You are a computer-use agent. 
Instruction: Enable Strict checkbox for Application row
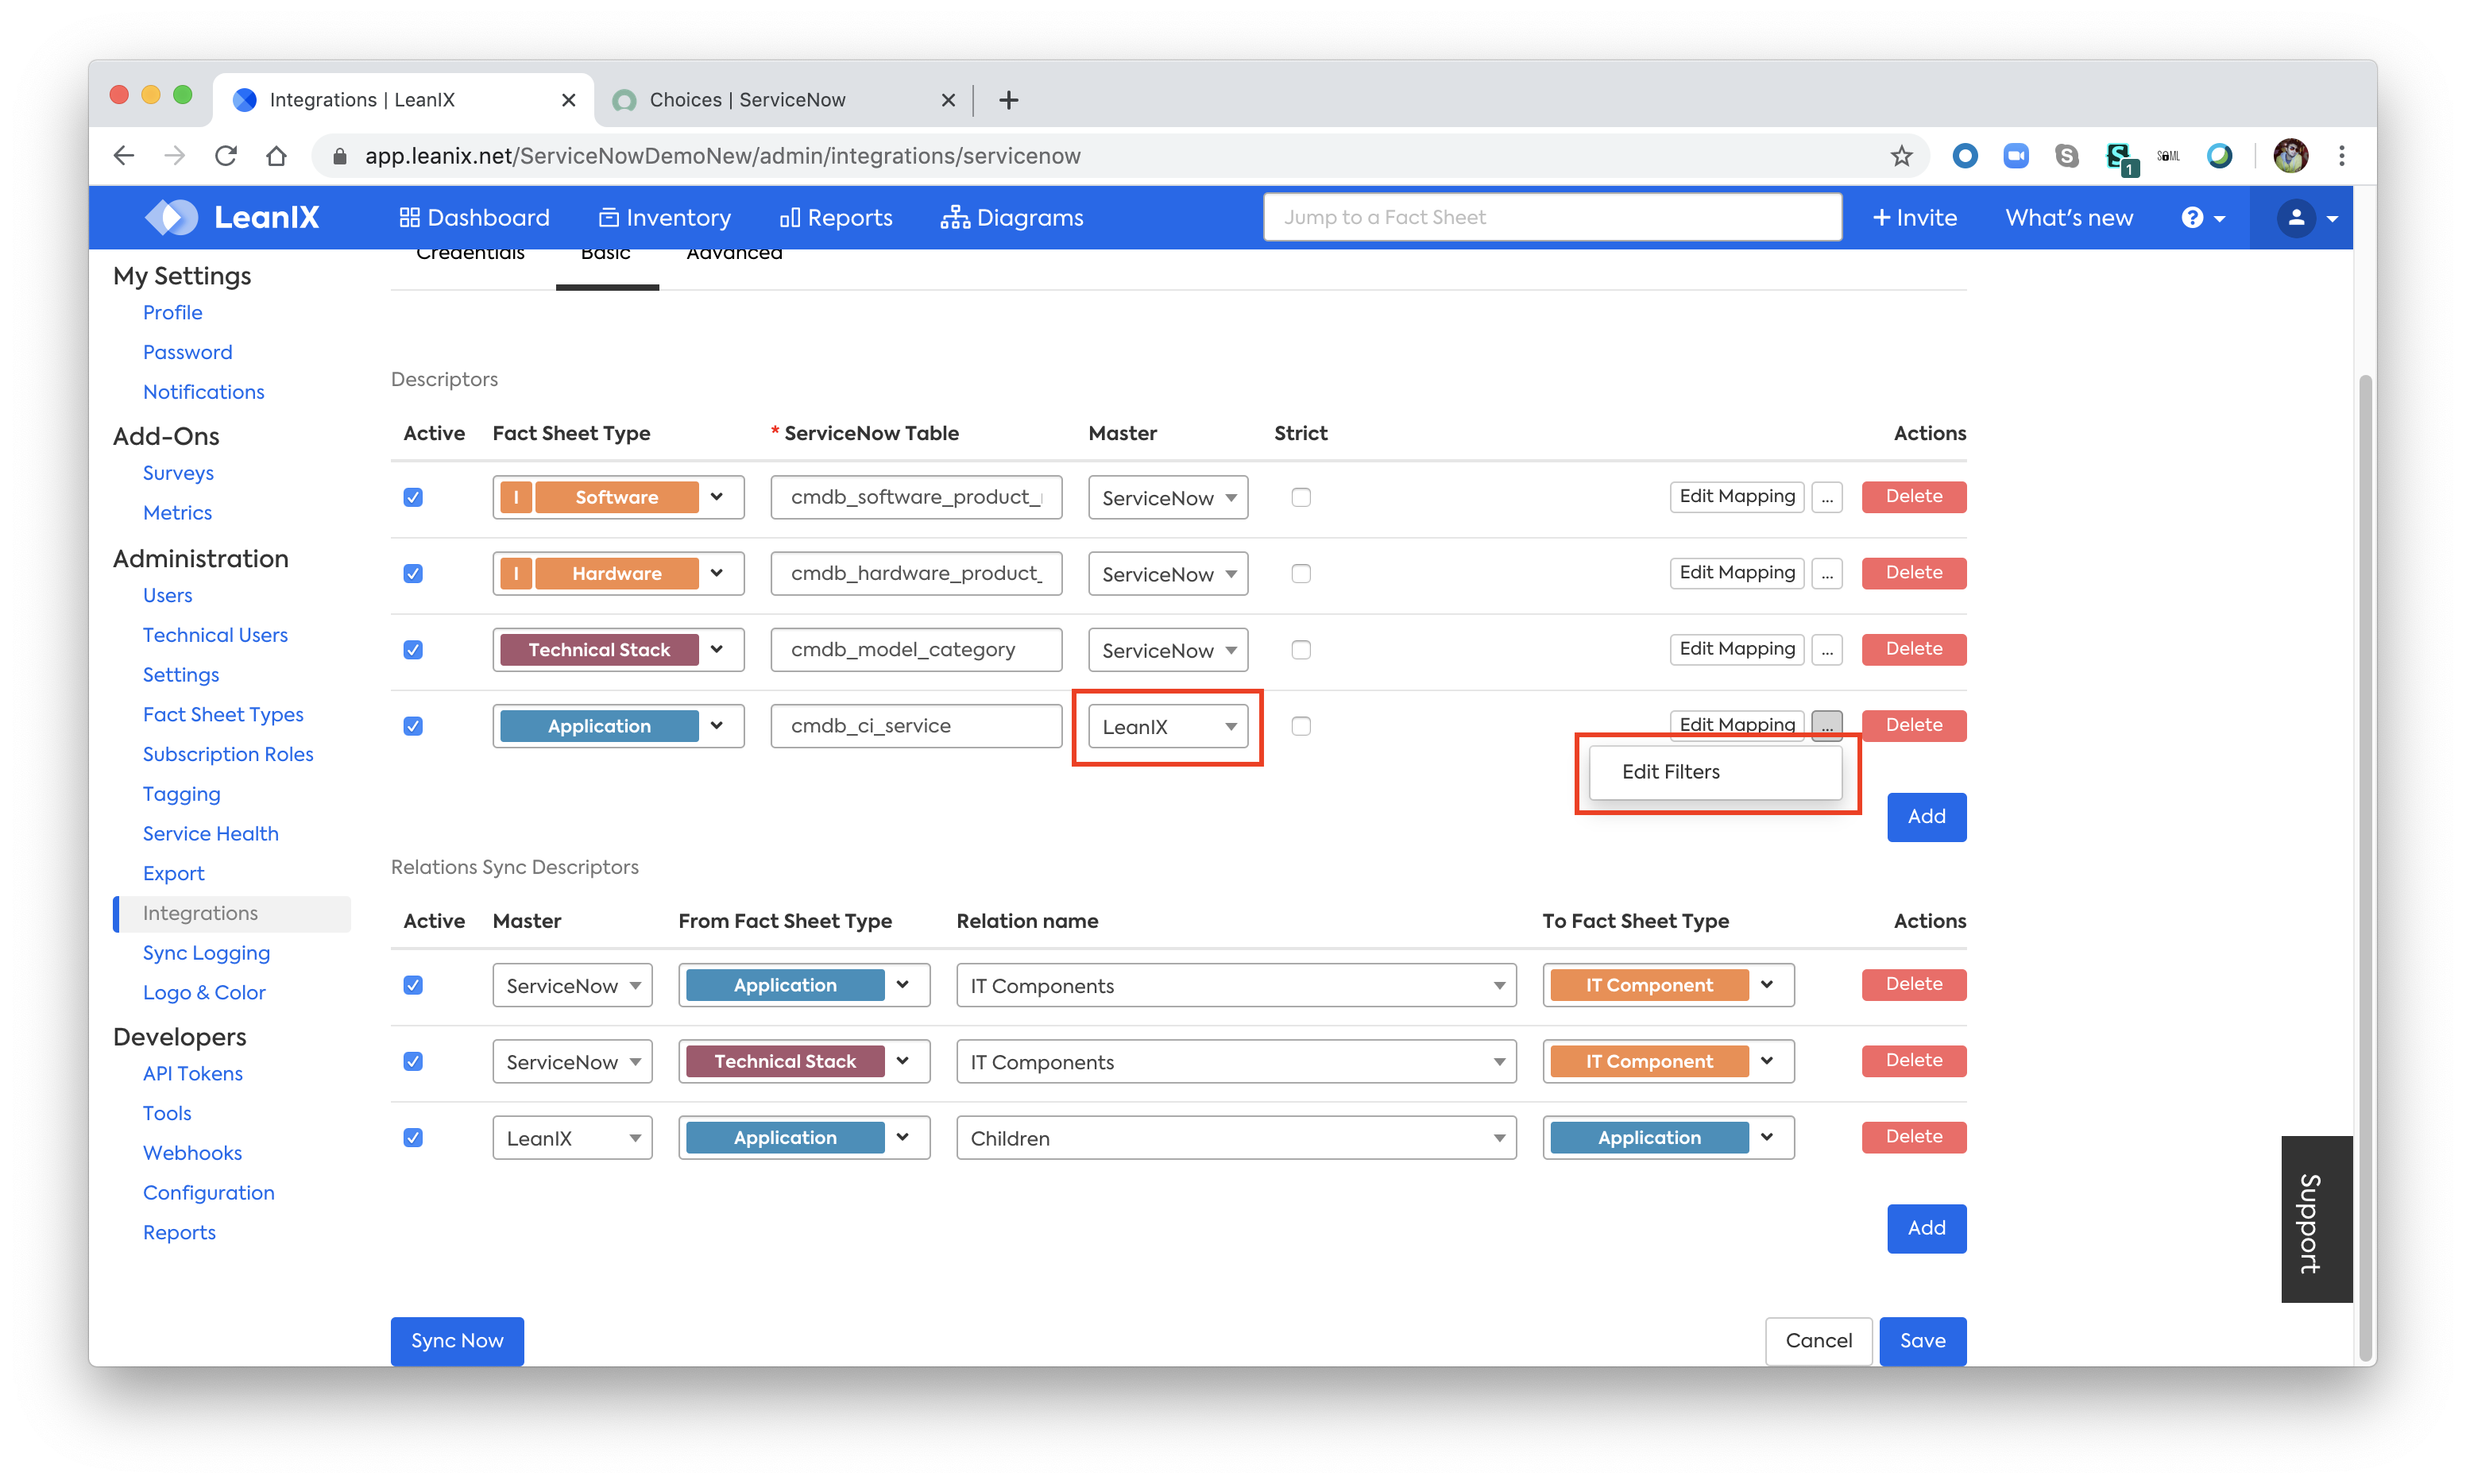pyautogui.click(x=1300, y=726)
